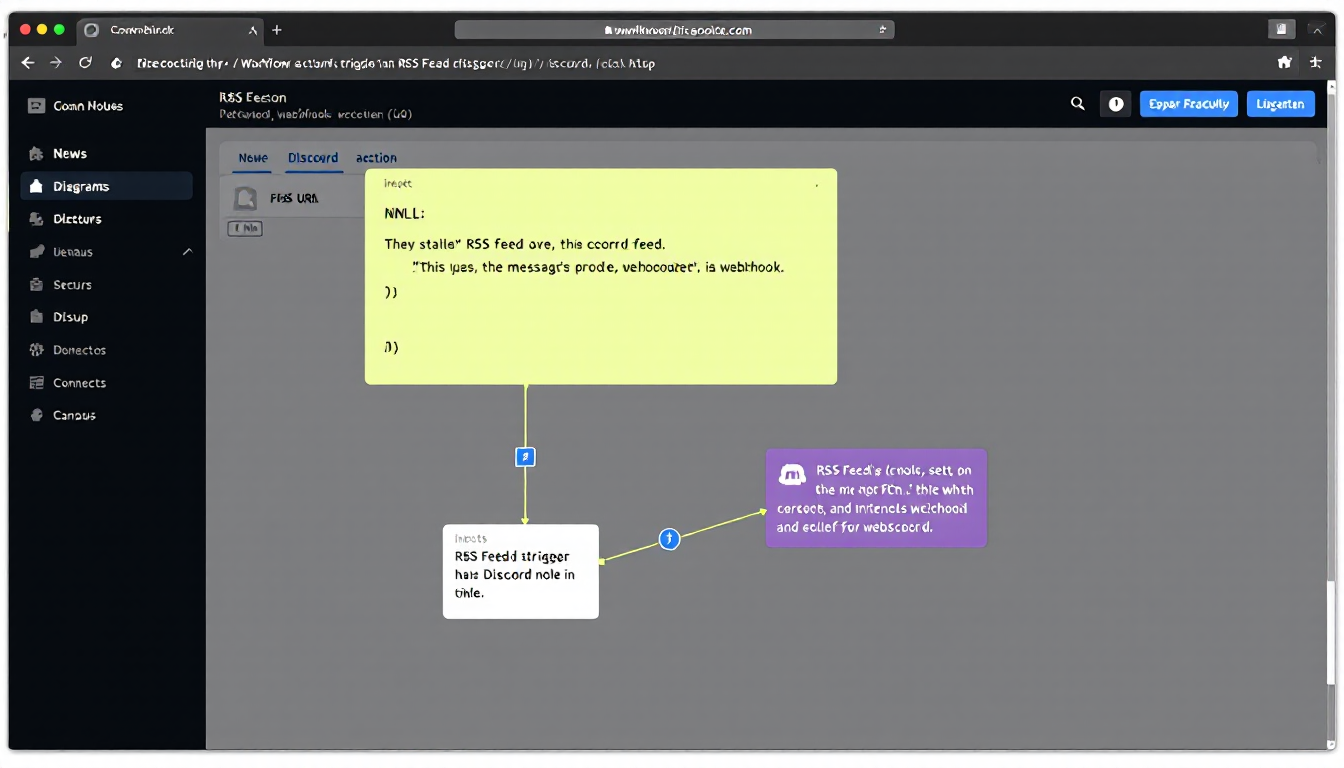Click the round info icon in header

(x=1115, y=104)
